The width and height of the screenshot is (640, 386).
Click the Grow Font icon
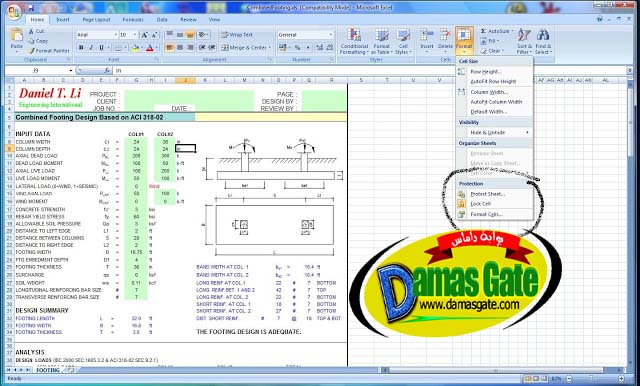tap(144, 35)
